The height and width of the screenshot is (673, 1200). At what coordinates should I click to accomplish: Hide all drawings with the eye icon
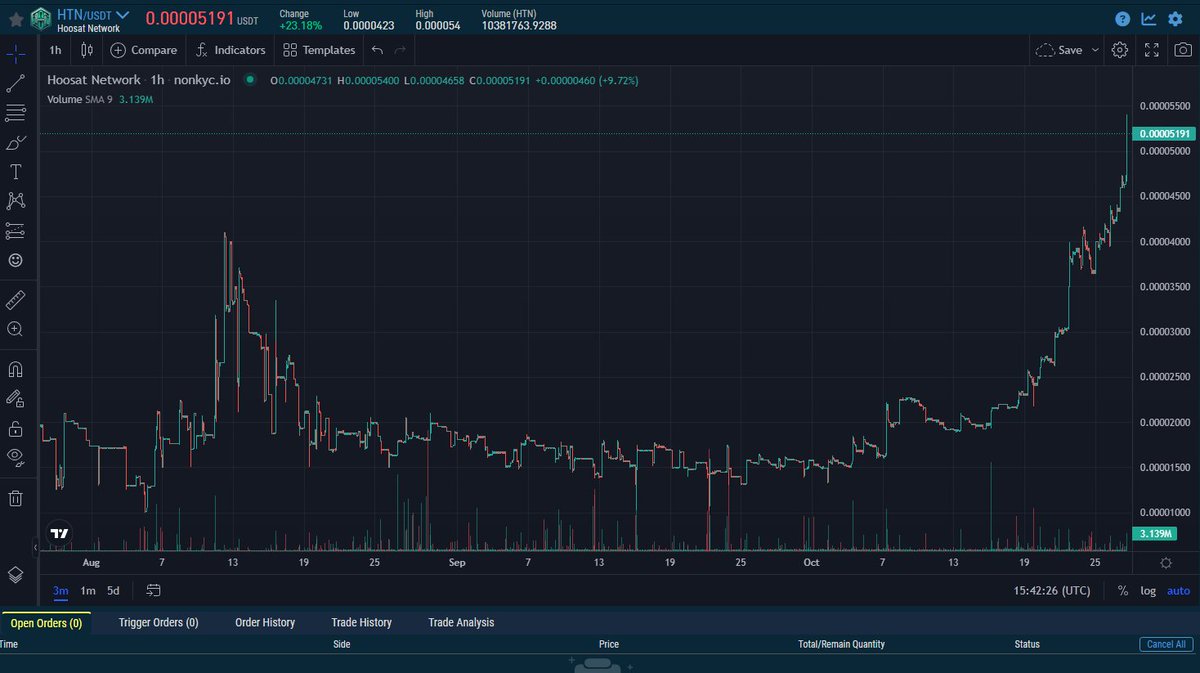tap(14, 457)
